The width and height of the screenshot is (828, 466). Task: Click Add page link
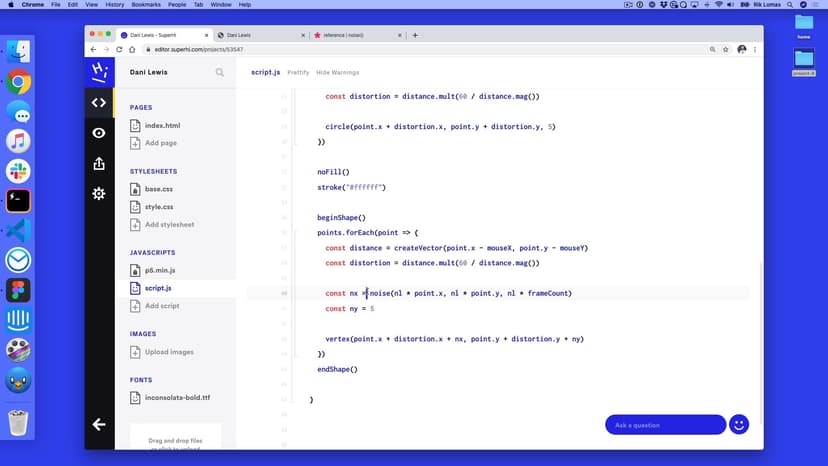[160, 143]
